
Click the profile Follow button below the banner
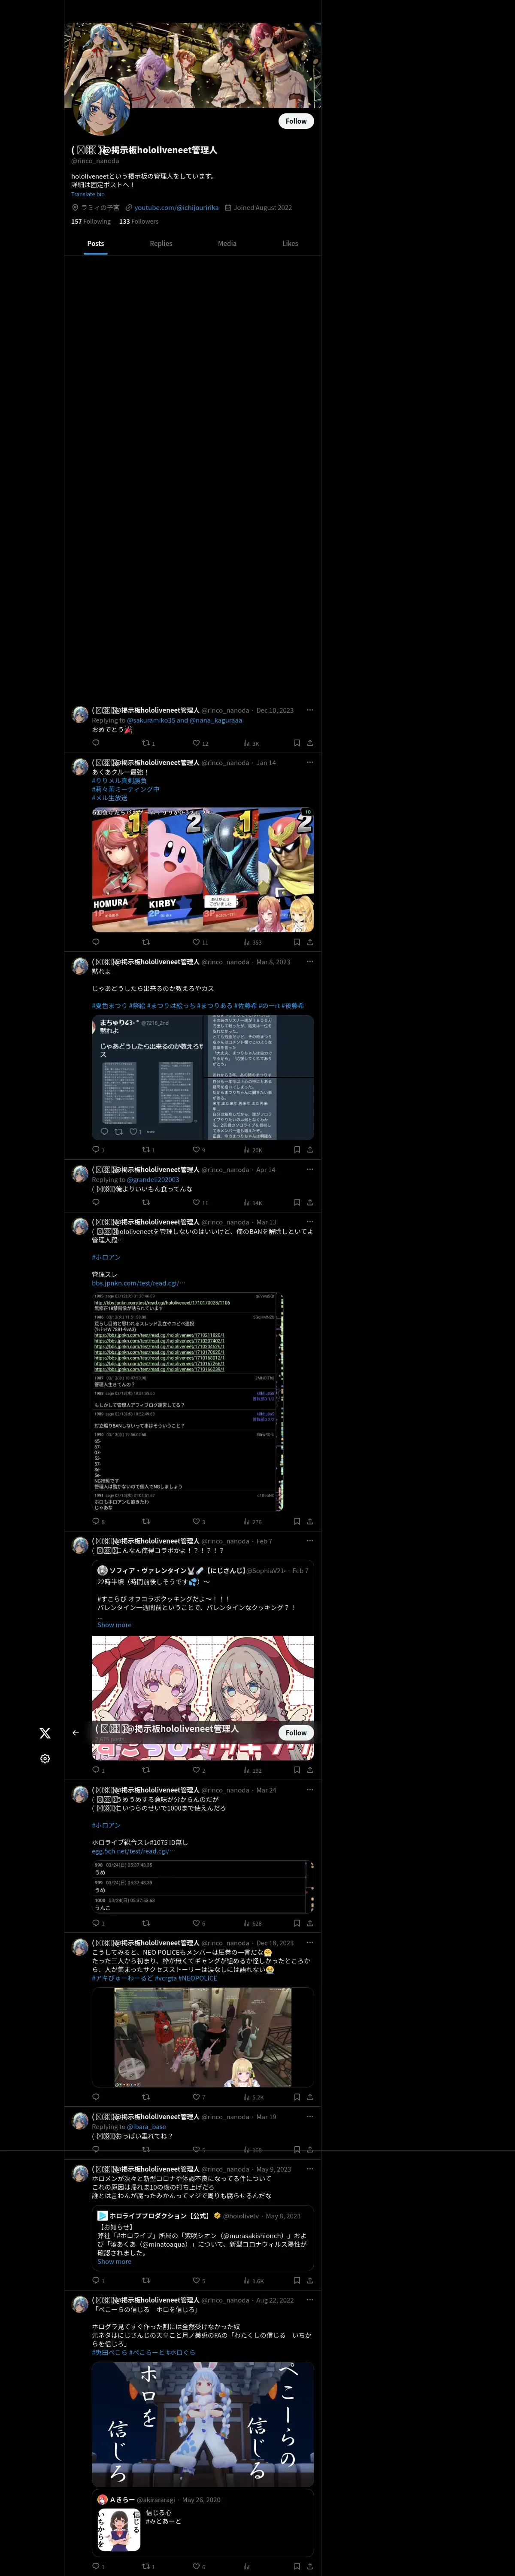[296, 121]
